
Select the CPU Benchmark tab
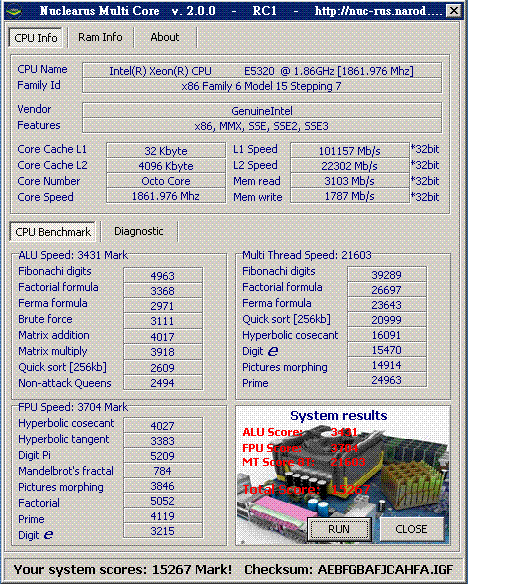pos(53,232)
